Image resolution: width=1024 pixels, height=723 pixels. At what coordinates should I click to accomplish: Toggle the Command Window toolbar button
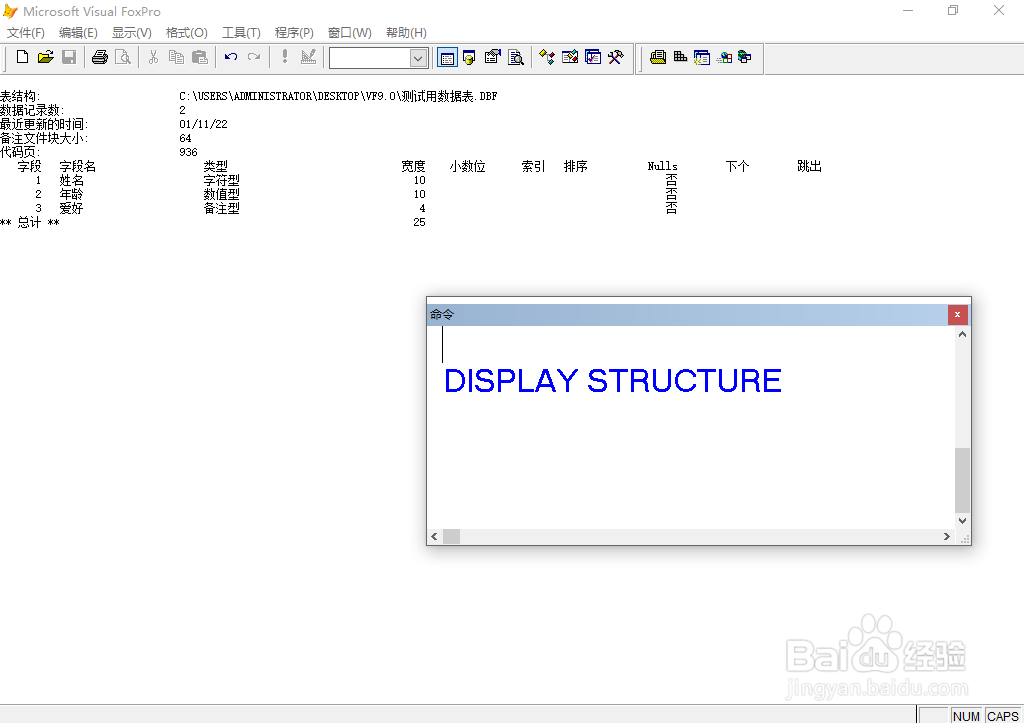click(447, 58)
